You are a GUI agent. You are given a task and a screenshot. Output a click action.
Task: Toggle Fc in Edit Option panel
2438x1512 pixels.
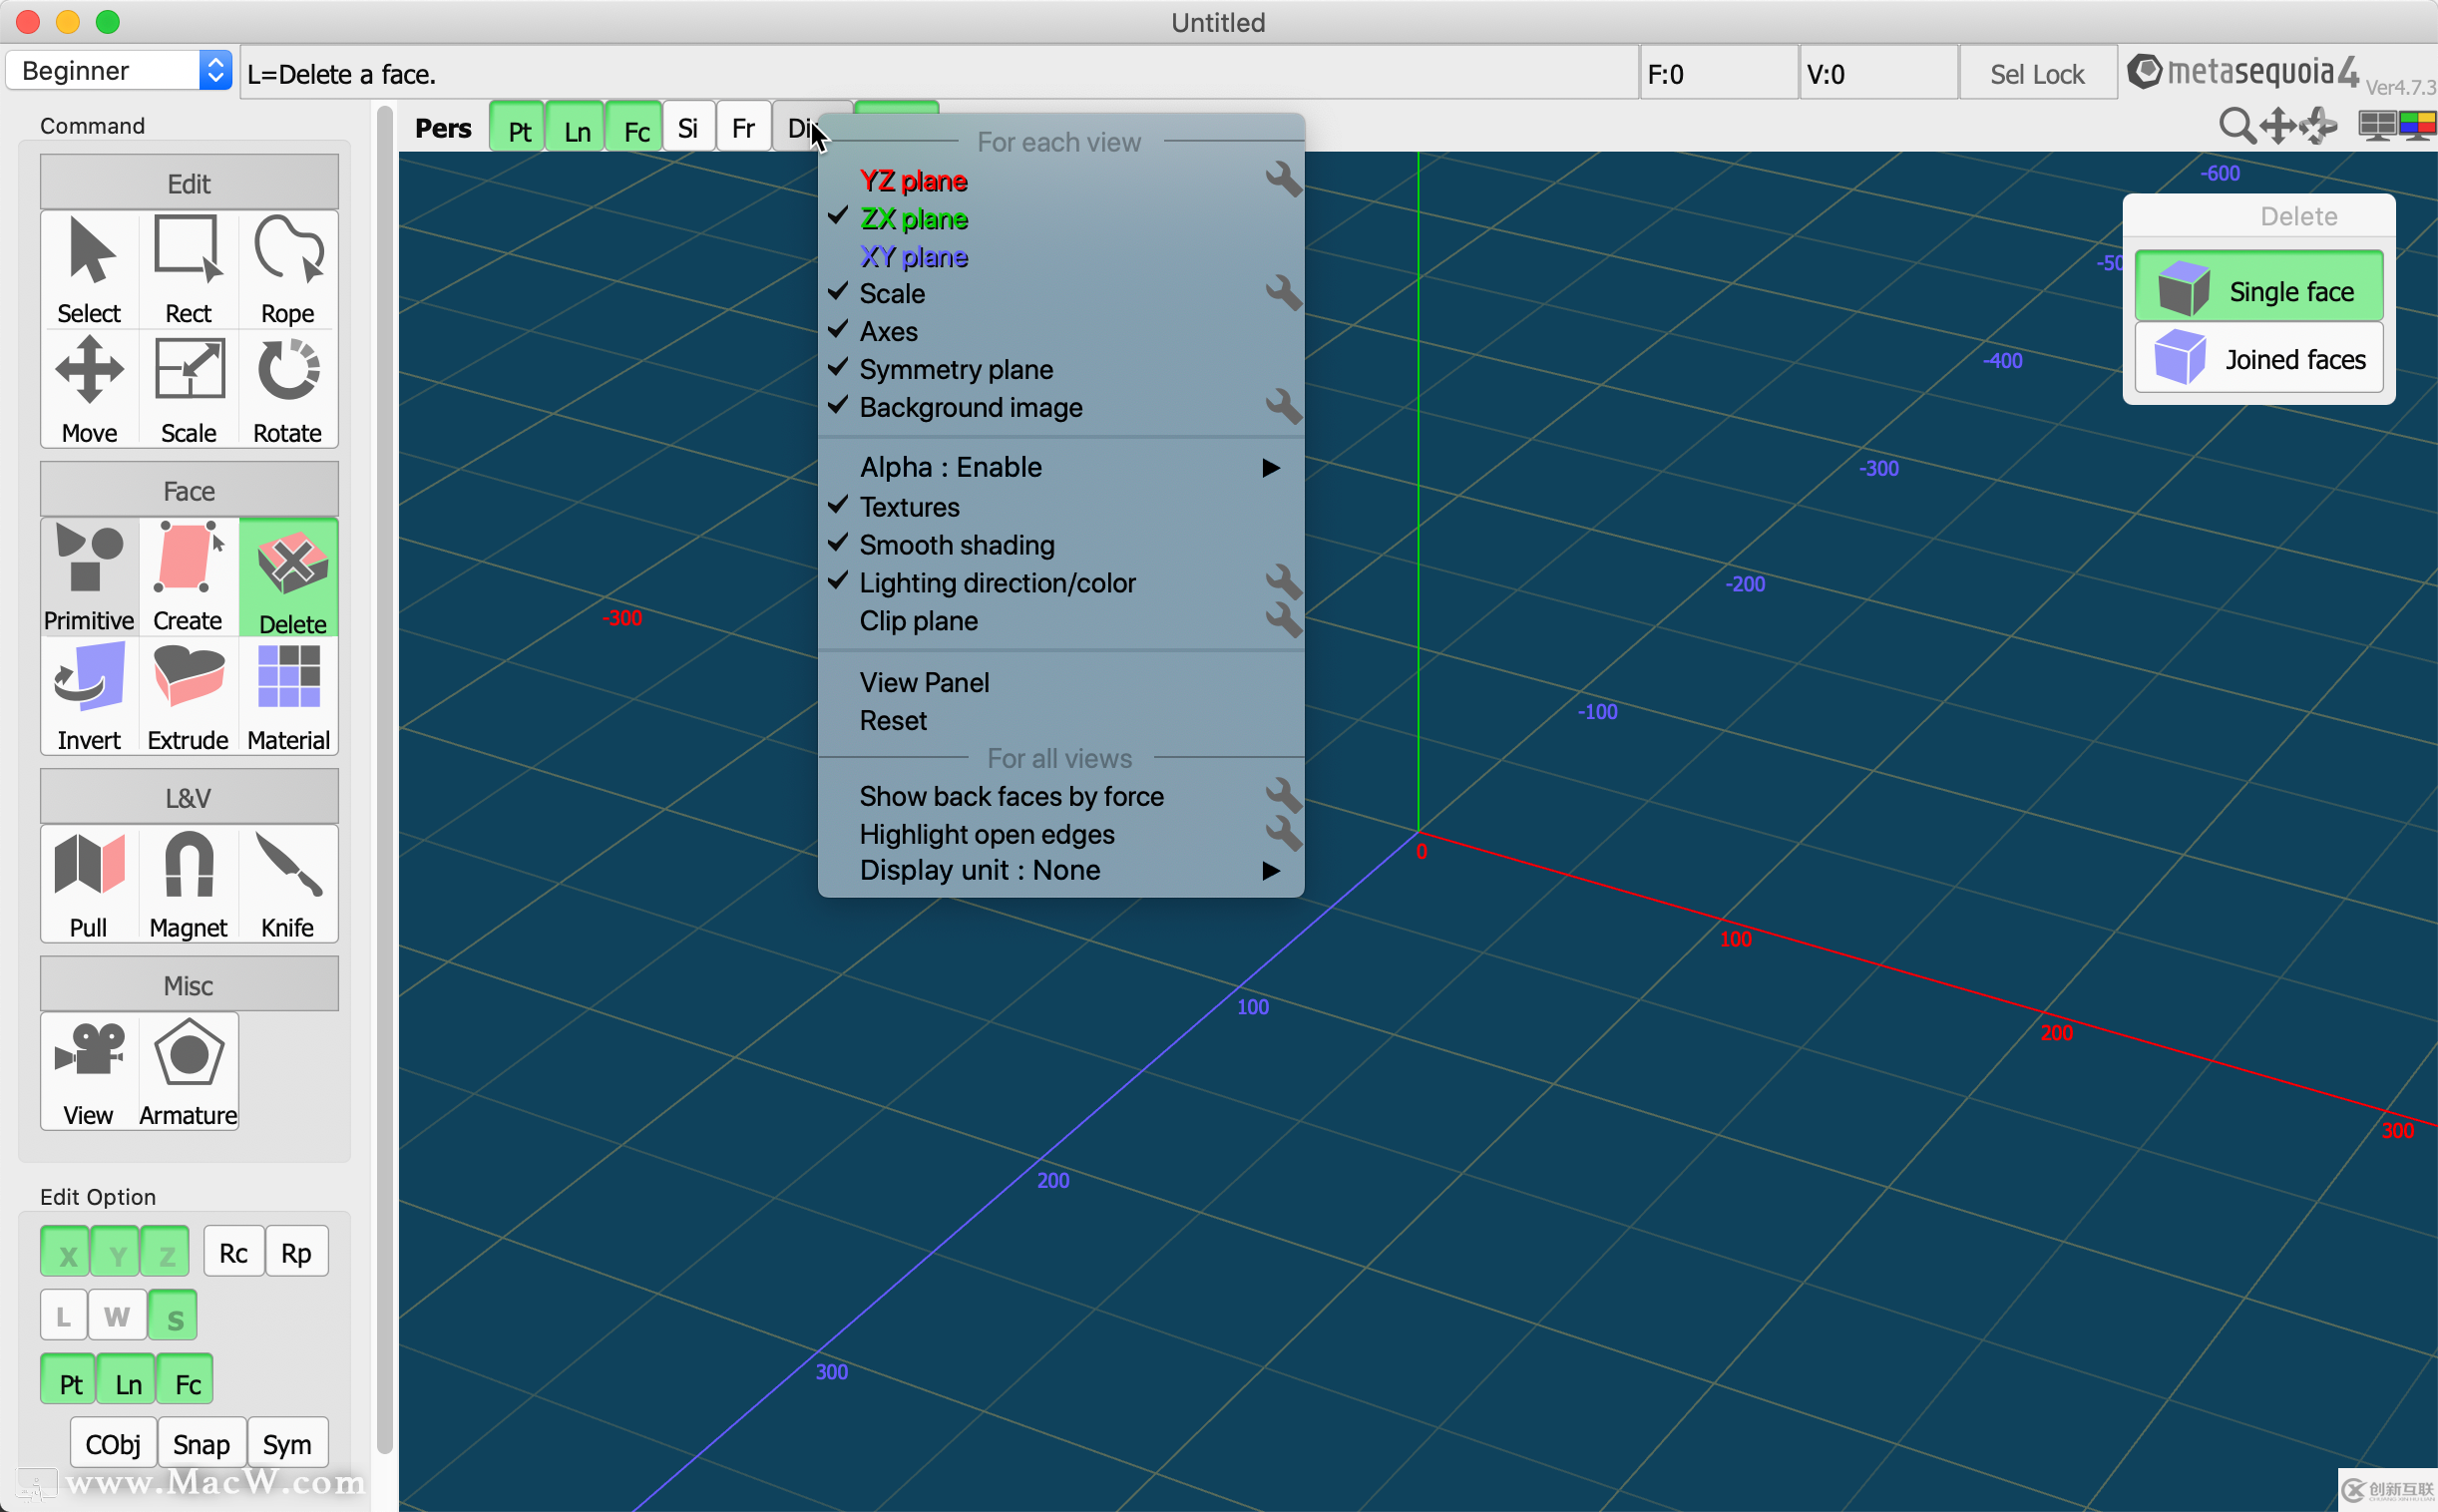[187, 1381]
